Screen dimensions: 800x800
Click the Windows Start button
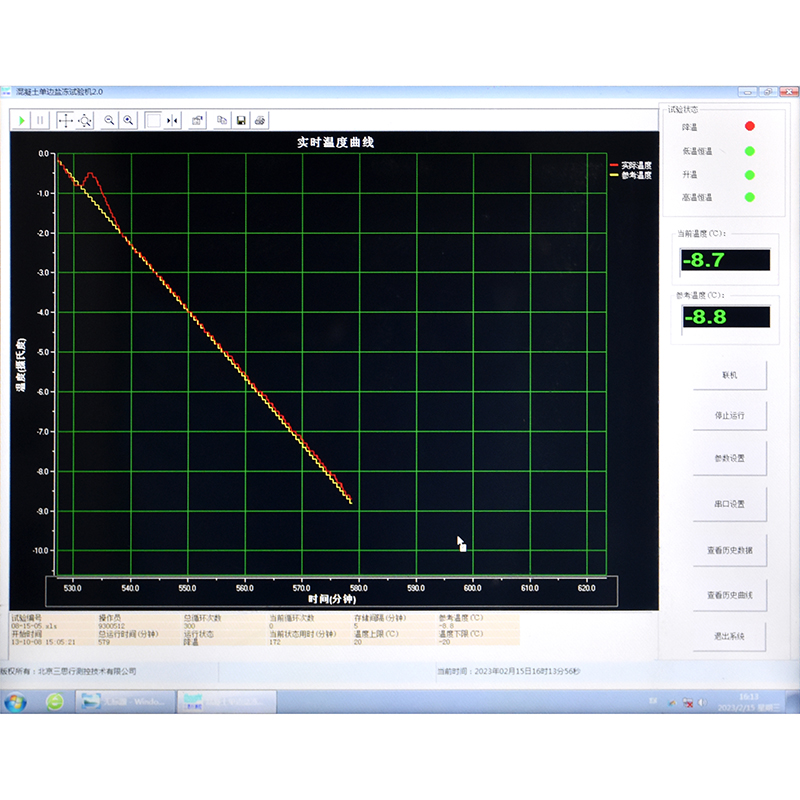[x=15, y=702]
